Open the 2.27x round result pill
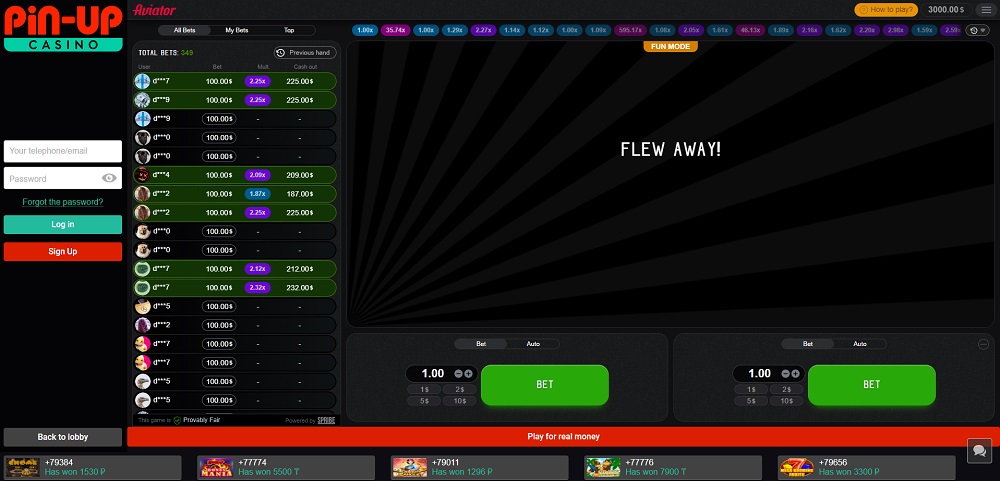Screen dimensions: 1000x481 [x=483, y=30]
